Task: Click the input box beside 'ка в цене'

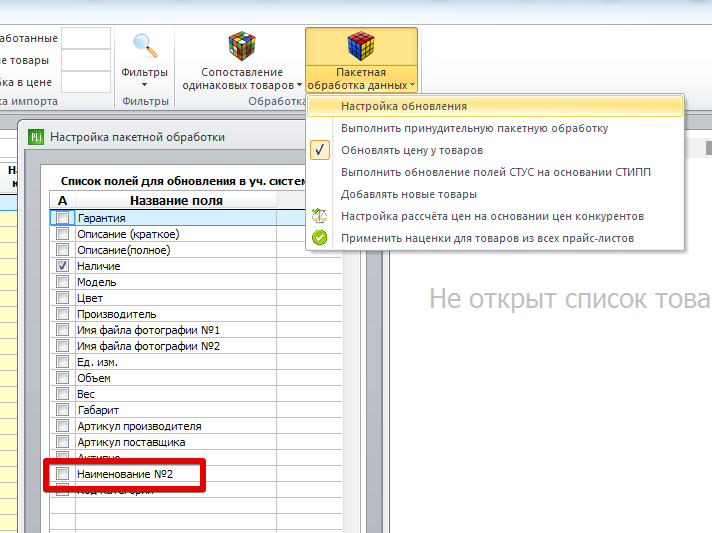Action: tap(86, 82)
